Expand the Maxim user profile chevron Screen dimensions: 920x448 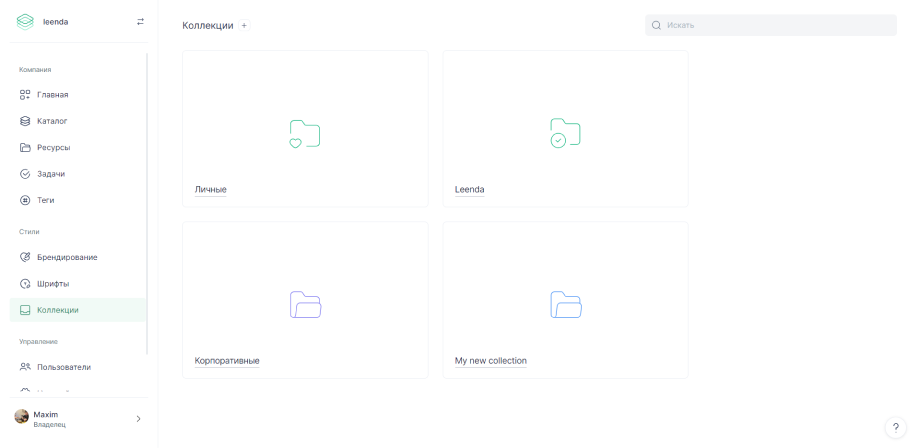138,419
